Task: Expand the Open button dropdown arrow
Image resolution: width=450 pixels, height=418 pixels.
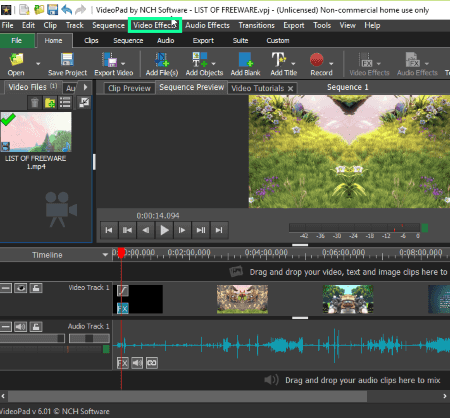Action: point(38,64)
